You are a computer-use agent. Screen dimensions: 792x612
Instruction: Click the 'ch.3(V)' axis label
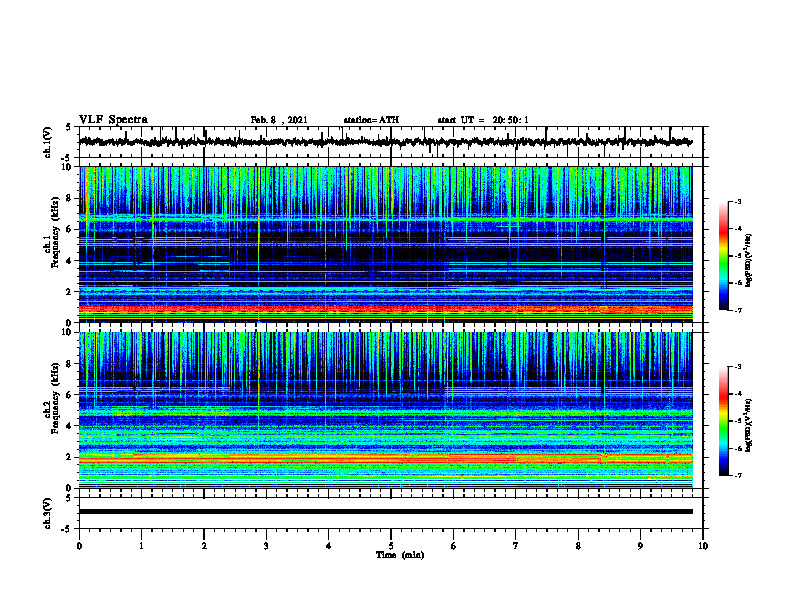[x=47, y=513]
